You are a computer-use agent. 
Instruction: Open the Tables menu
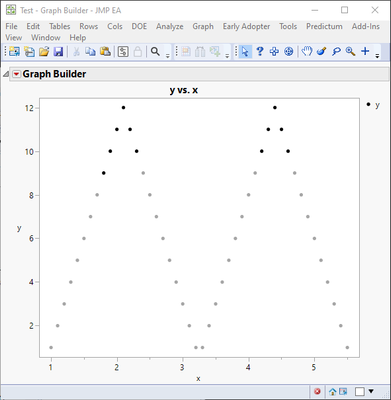(x=60, y=26)
